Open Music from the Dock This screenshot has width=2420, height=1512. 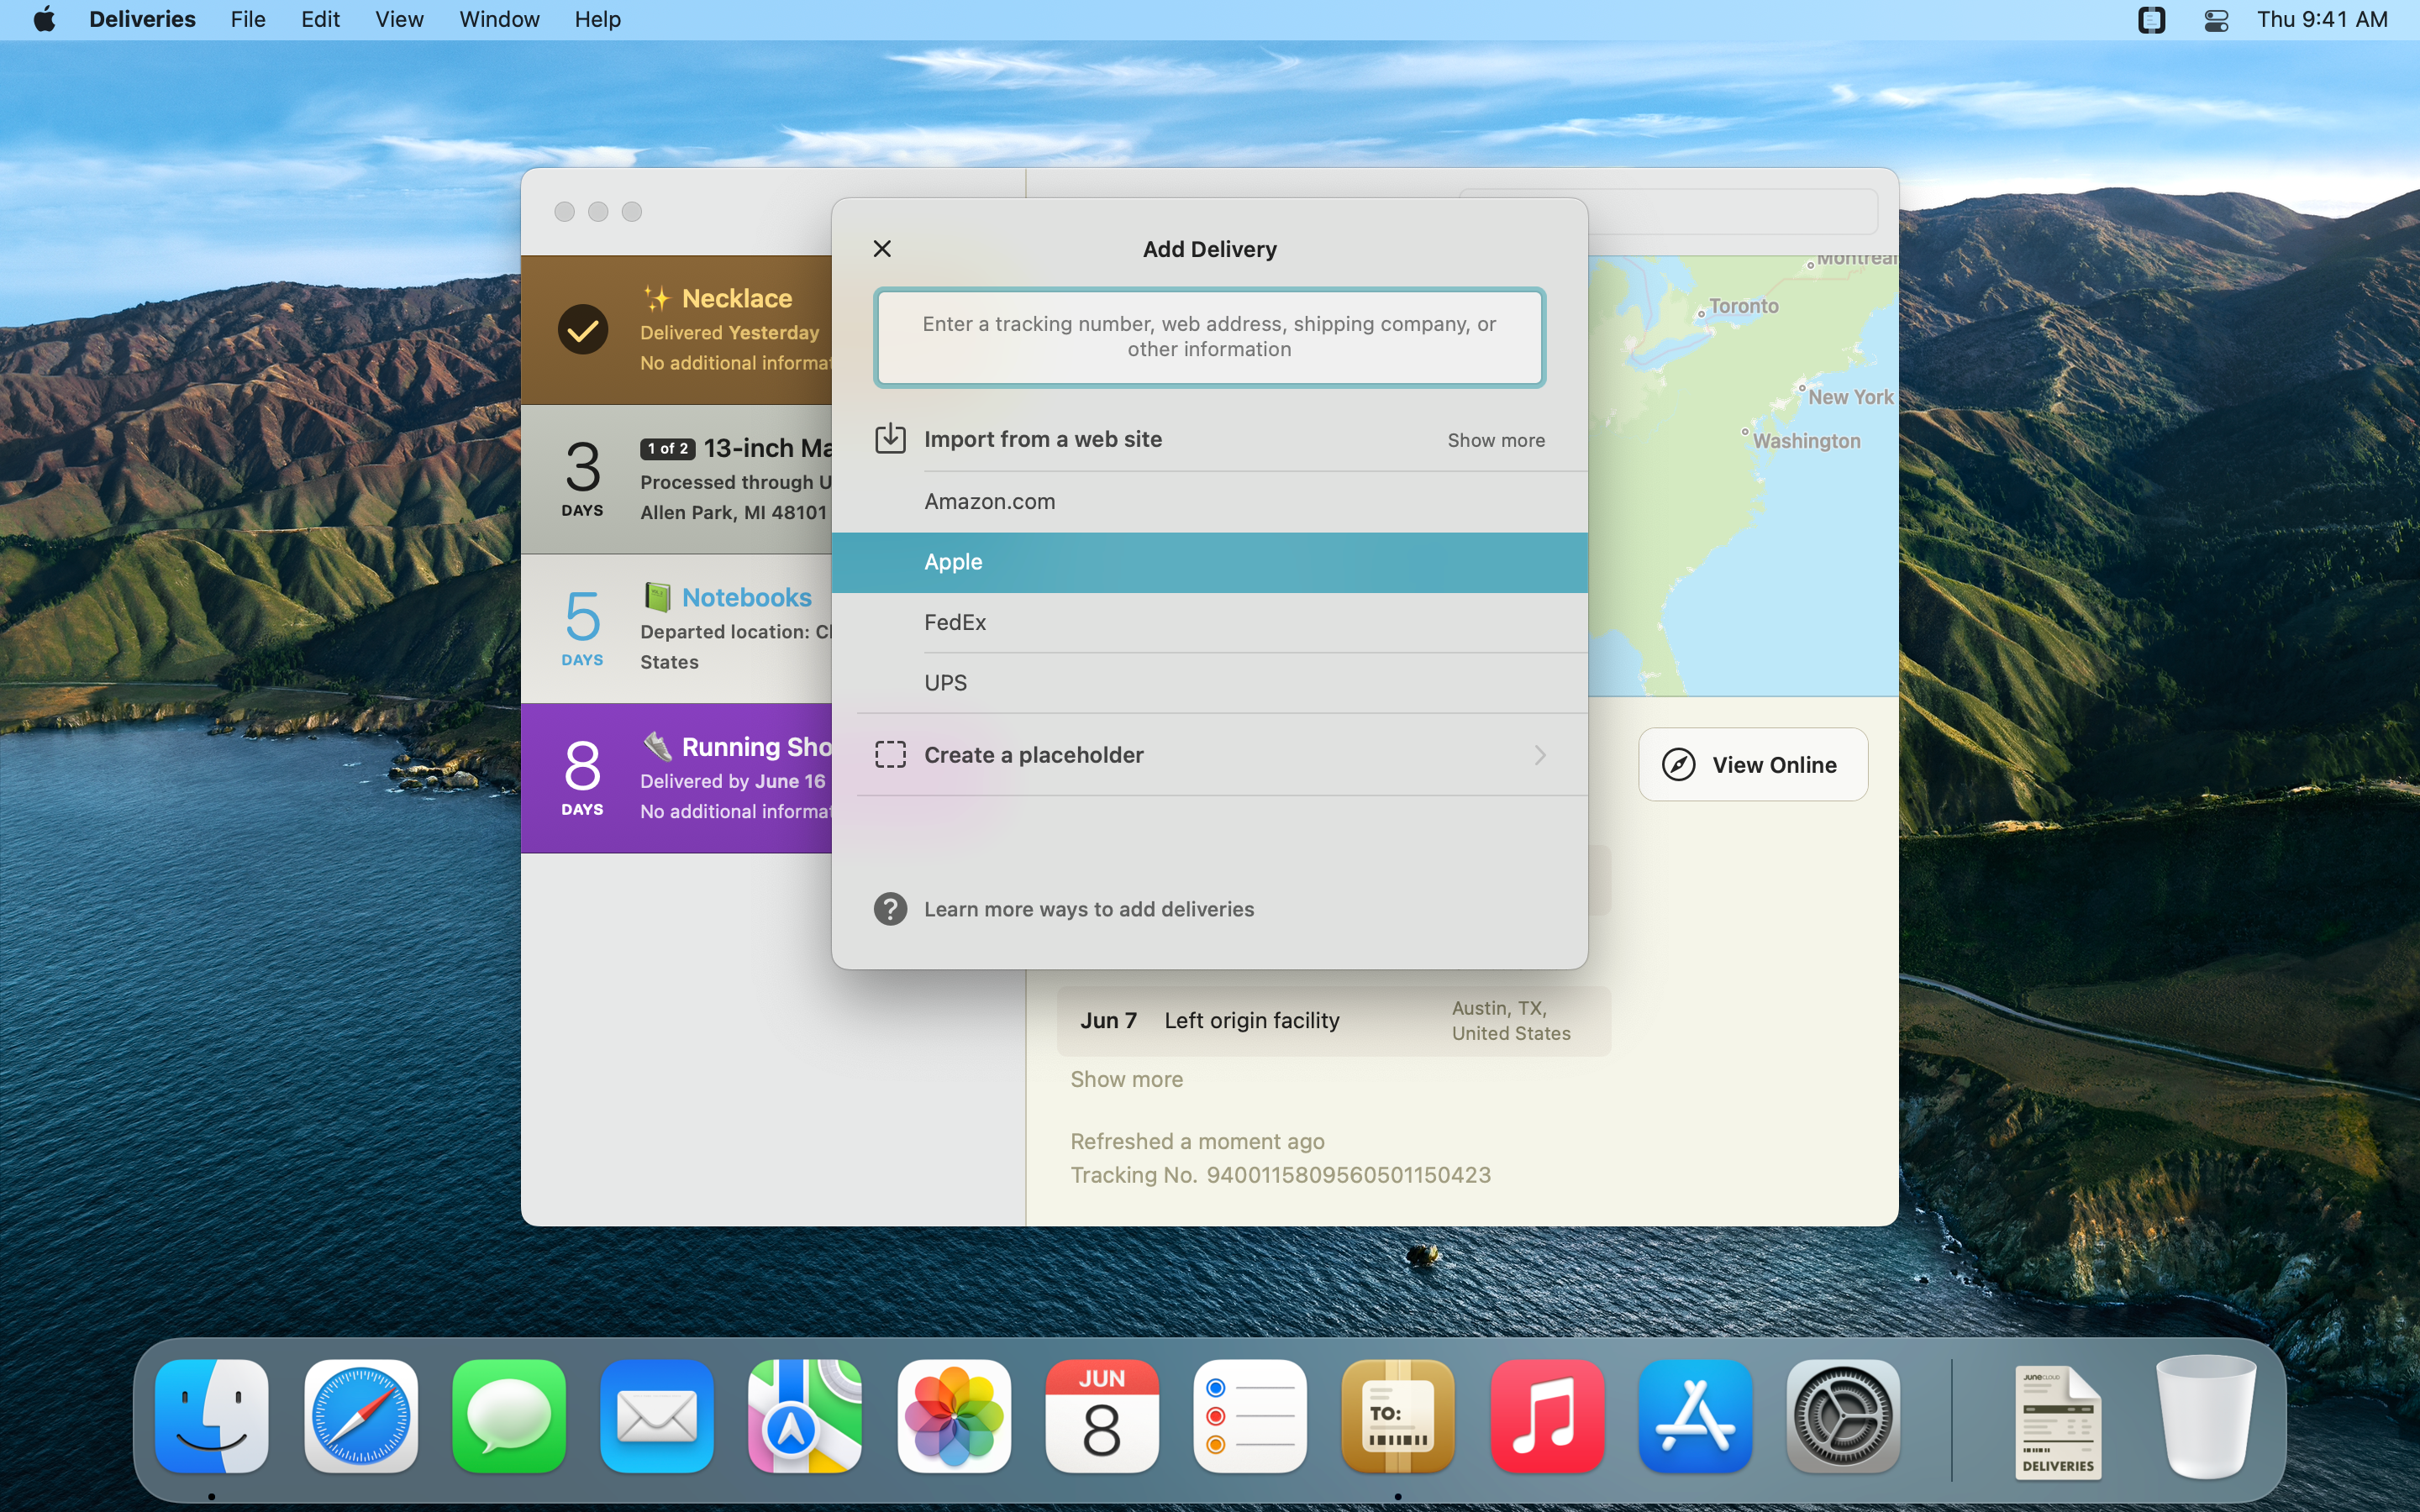pos(1547,1416)
